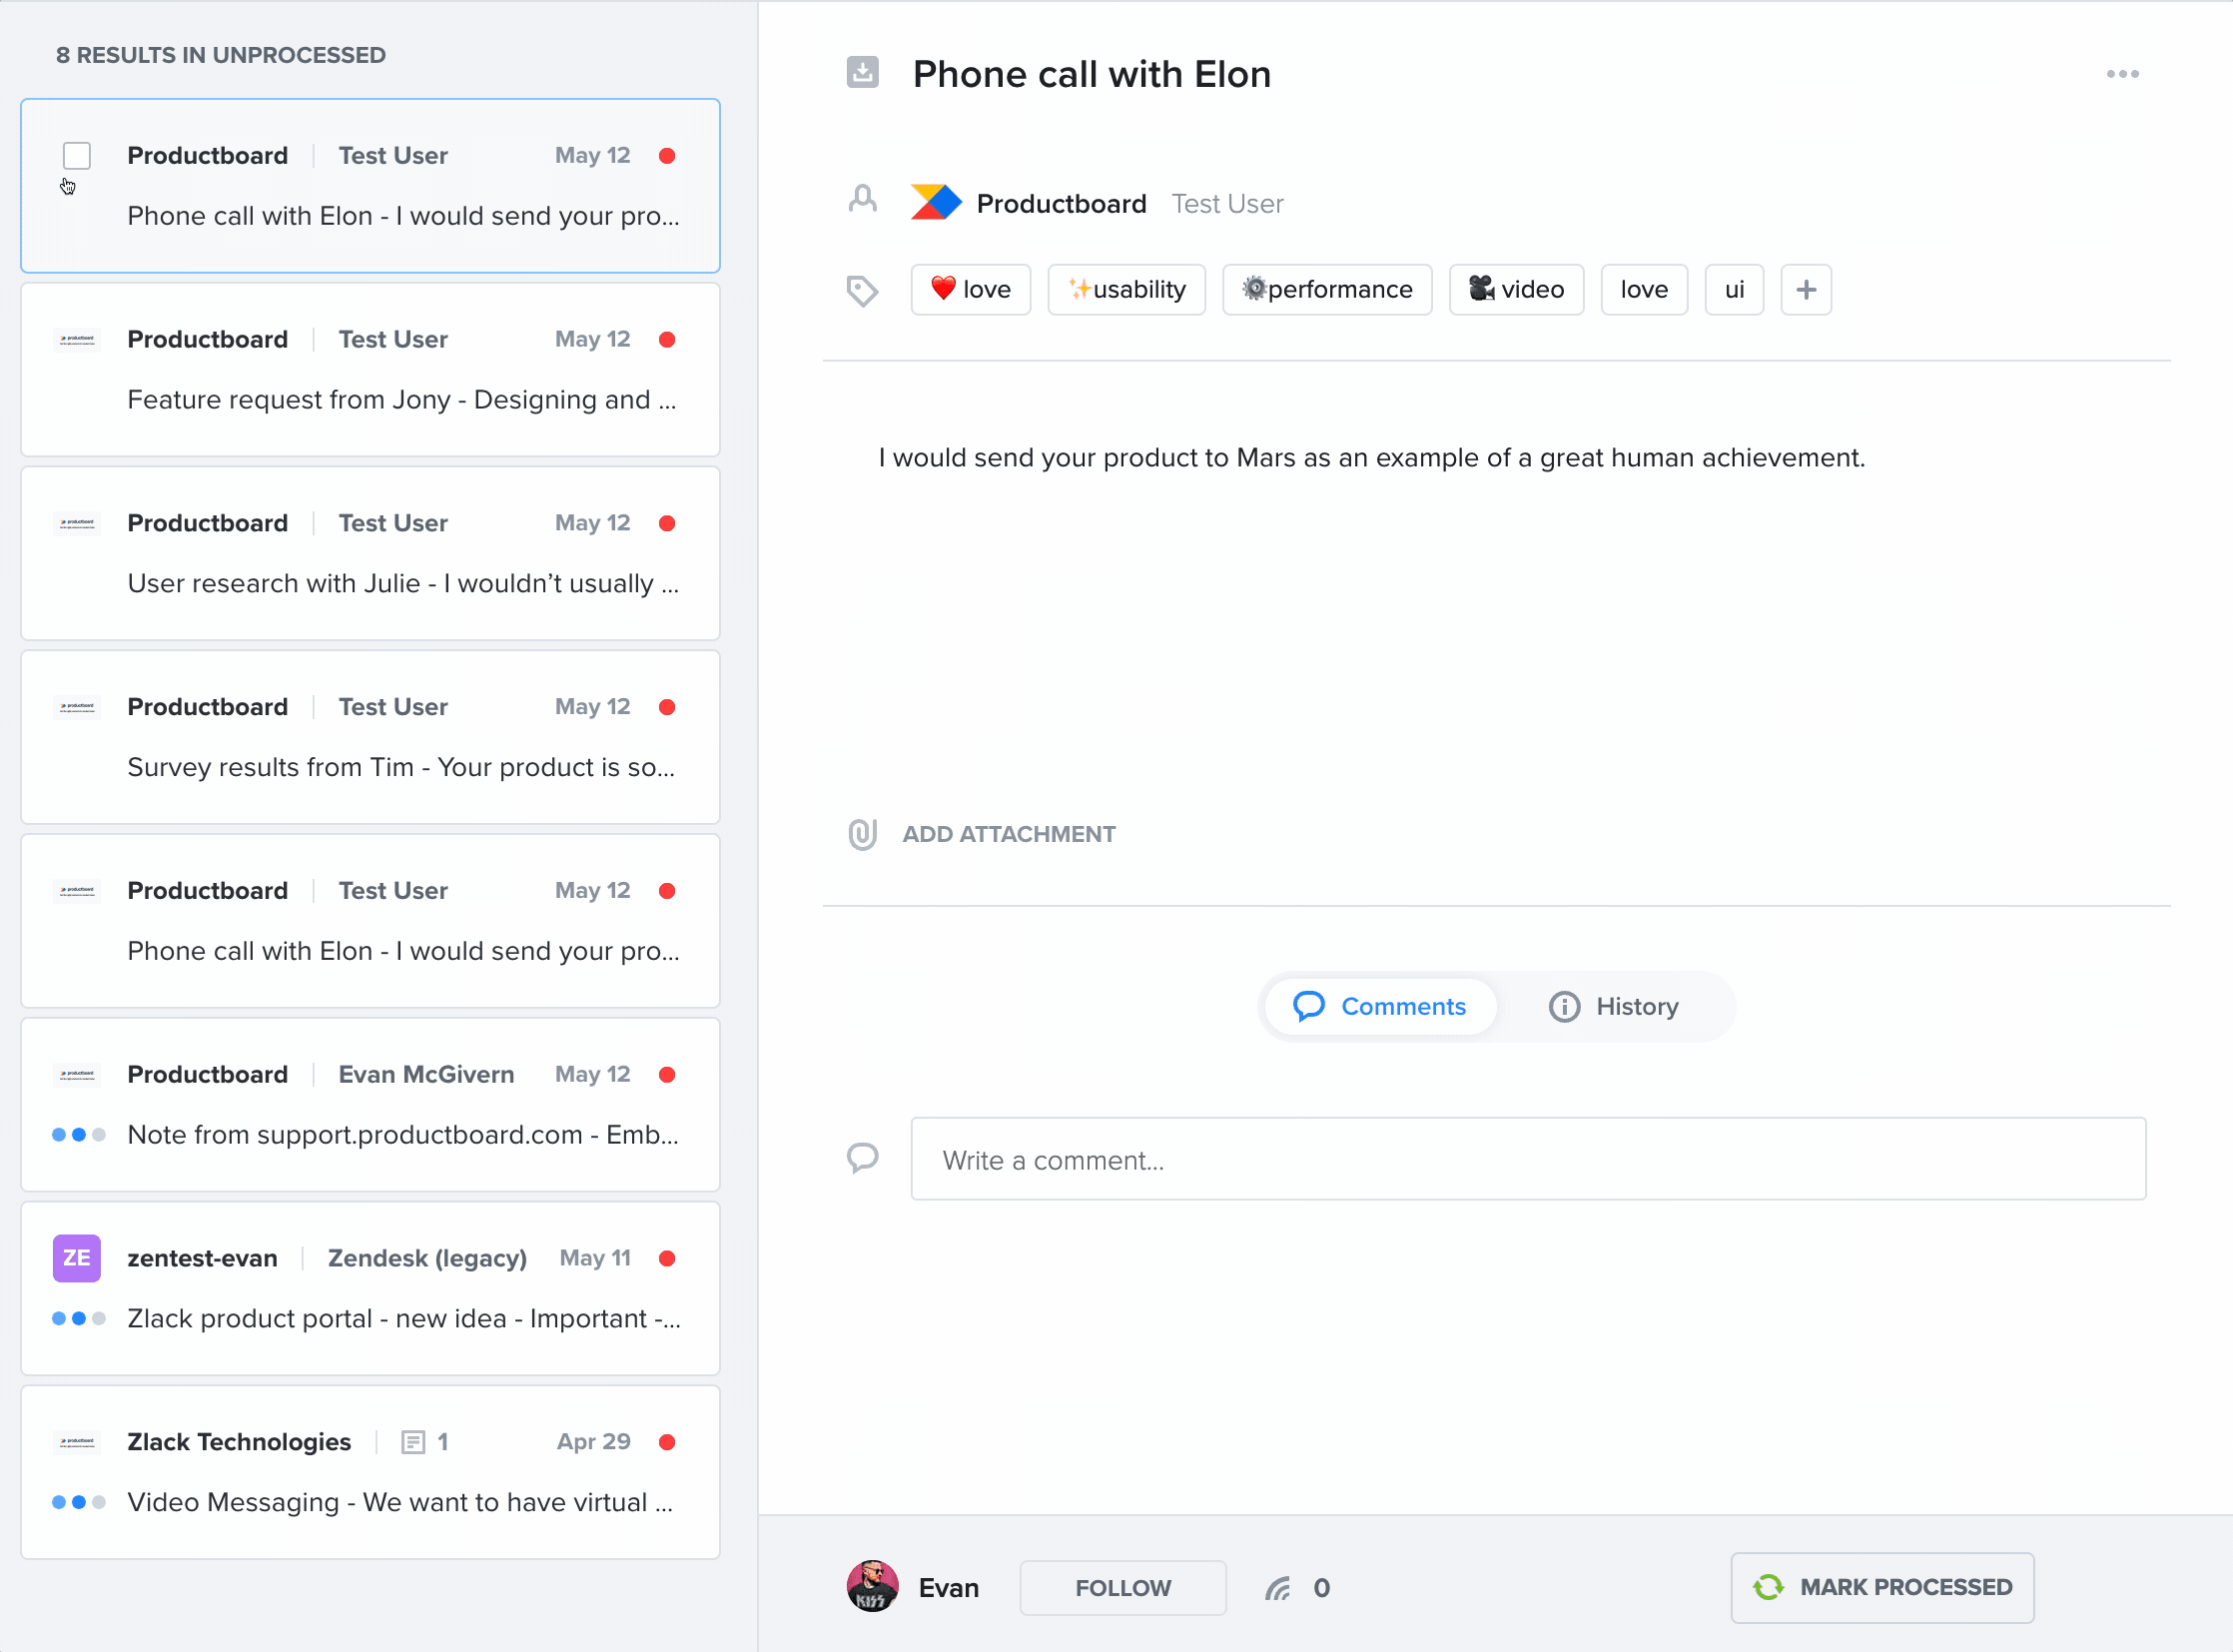Click Evan McGivern on the support note card
This screenshot has width=2233, height=1652.
tap(426, 1074)
